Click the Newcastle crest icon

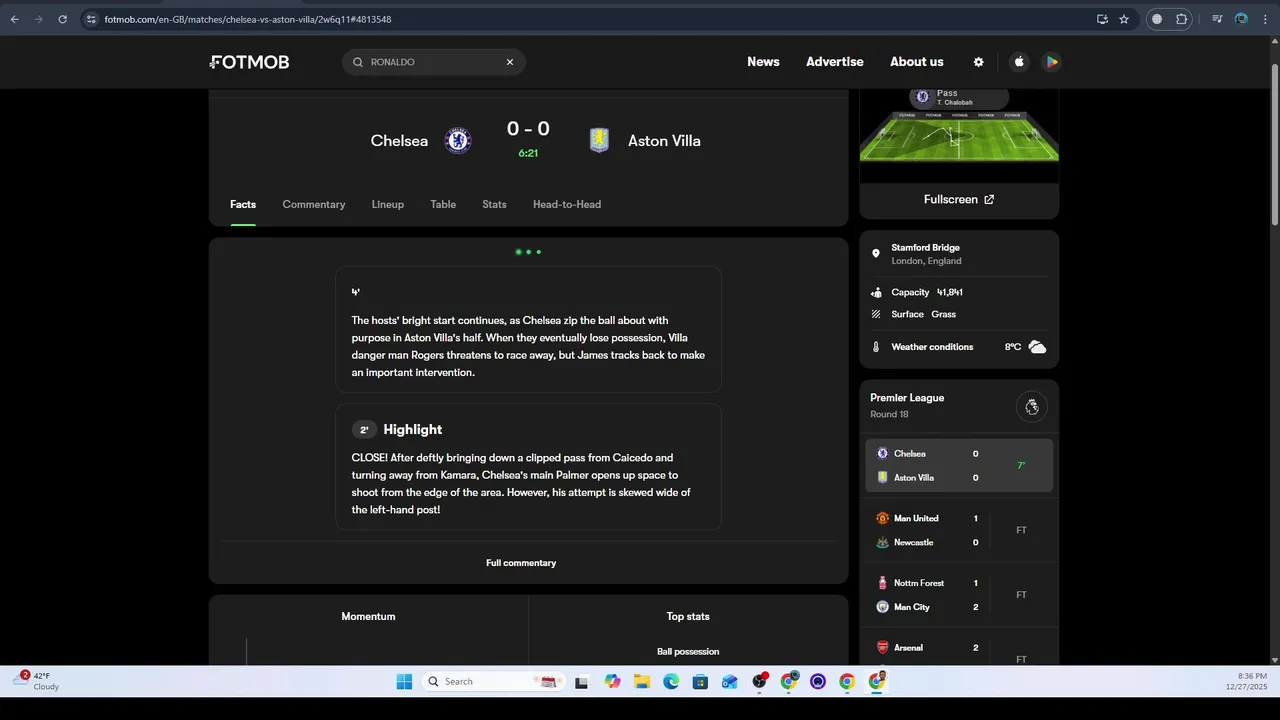tap(882, 542)
